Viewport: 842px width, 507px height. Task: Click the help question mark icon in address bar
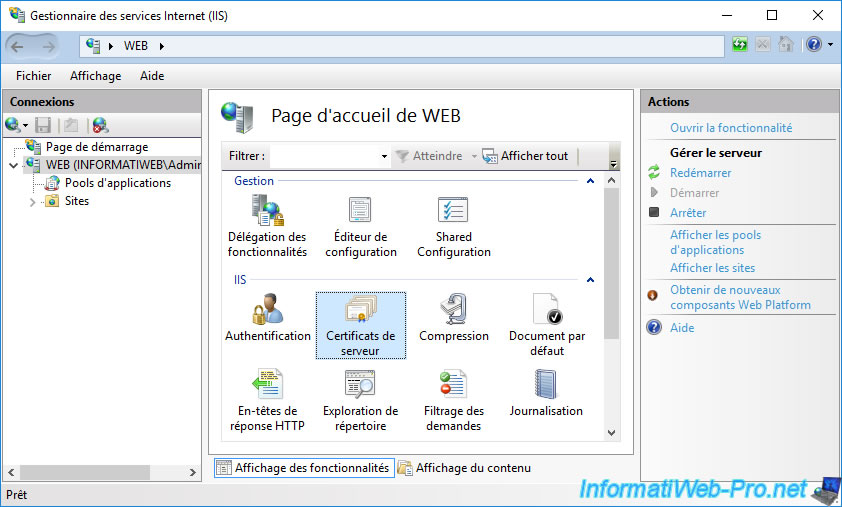tap(814, 44)
